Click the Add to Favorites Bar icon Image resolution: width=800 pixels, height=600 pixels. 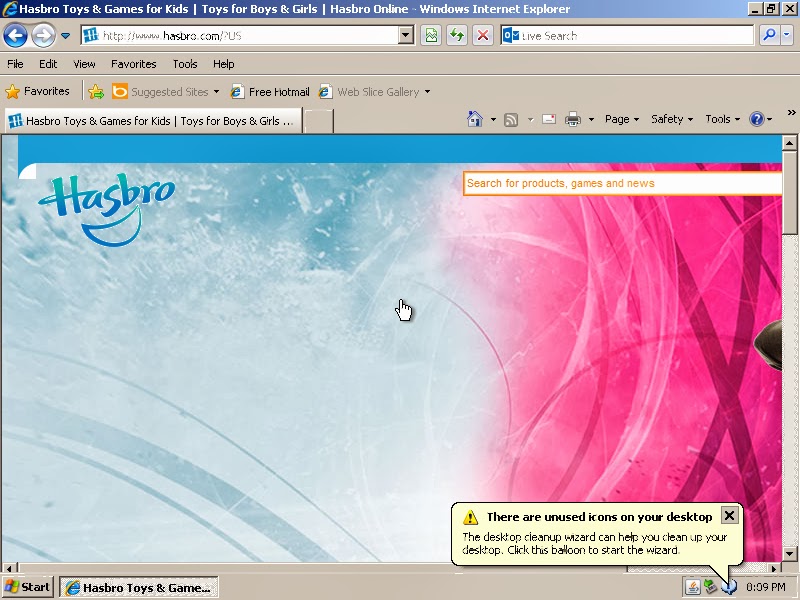pos(96,92)
